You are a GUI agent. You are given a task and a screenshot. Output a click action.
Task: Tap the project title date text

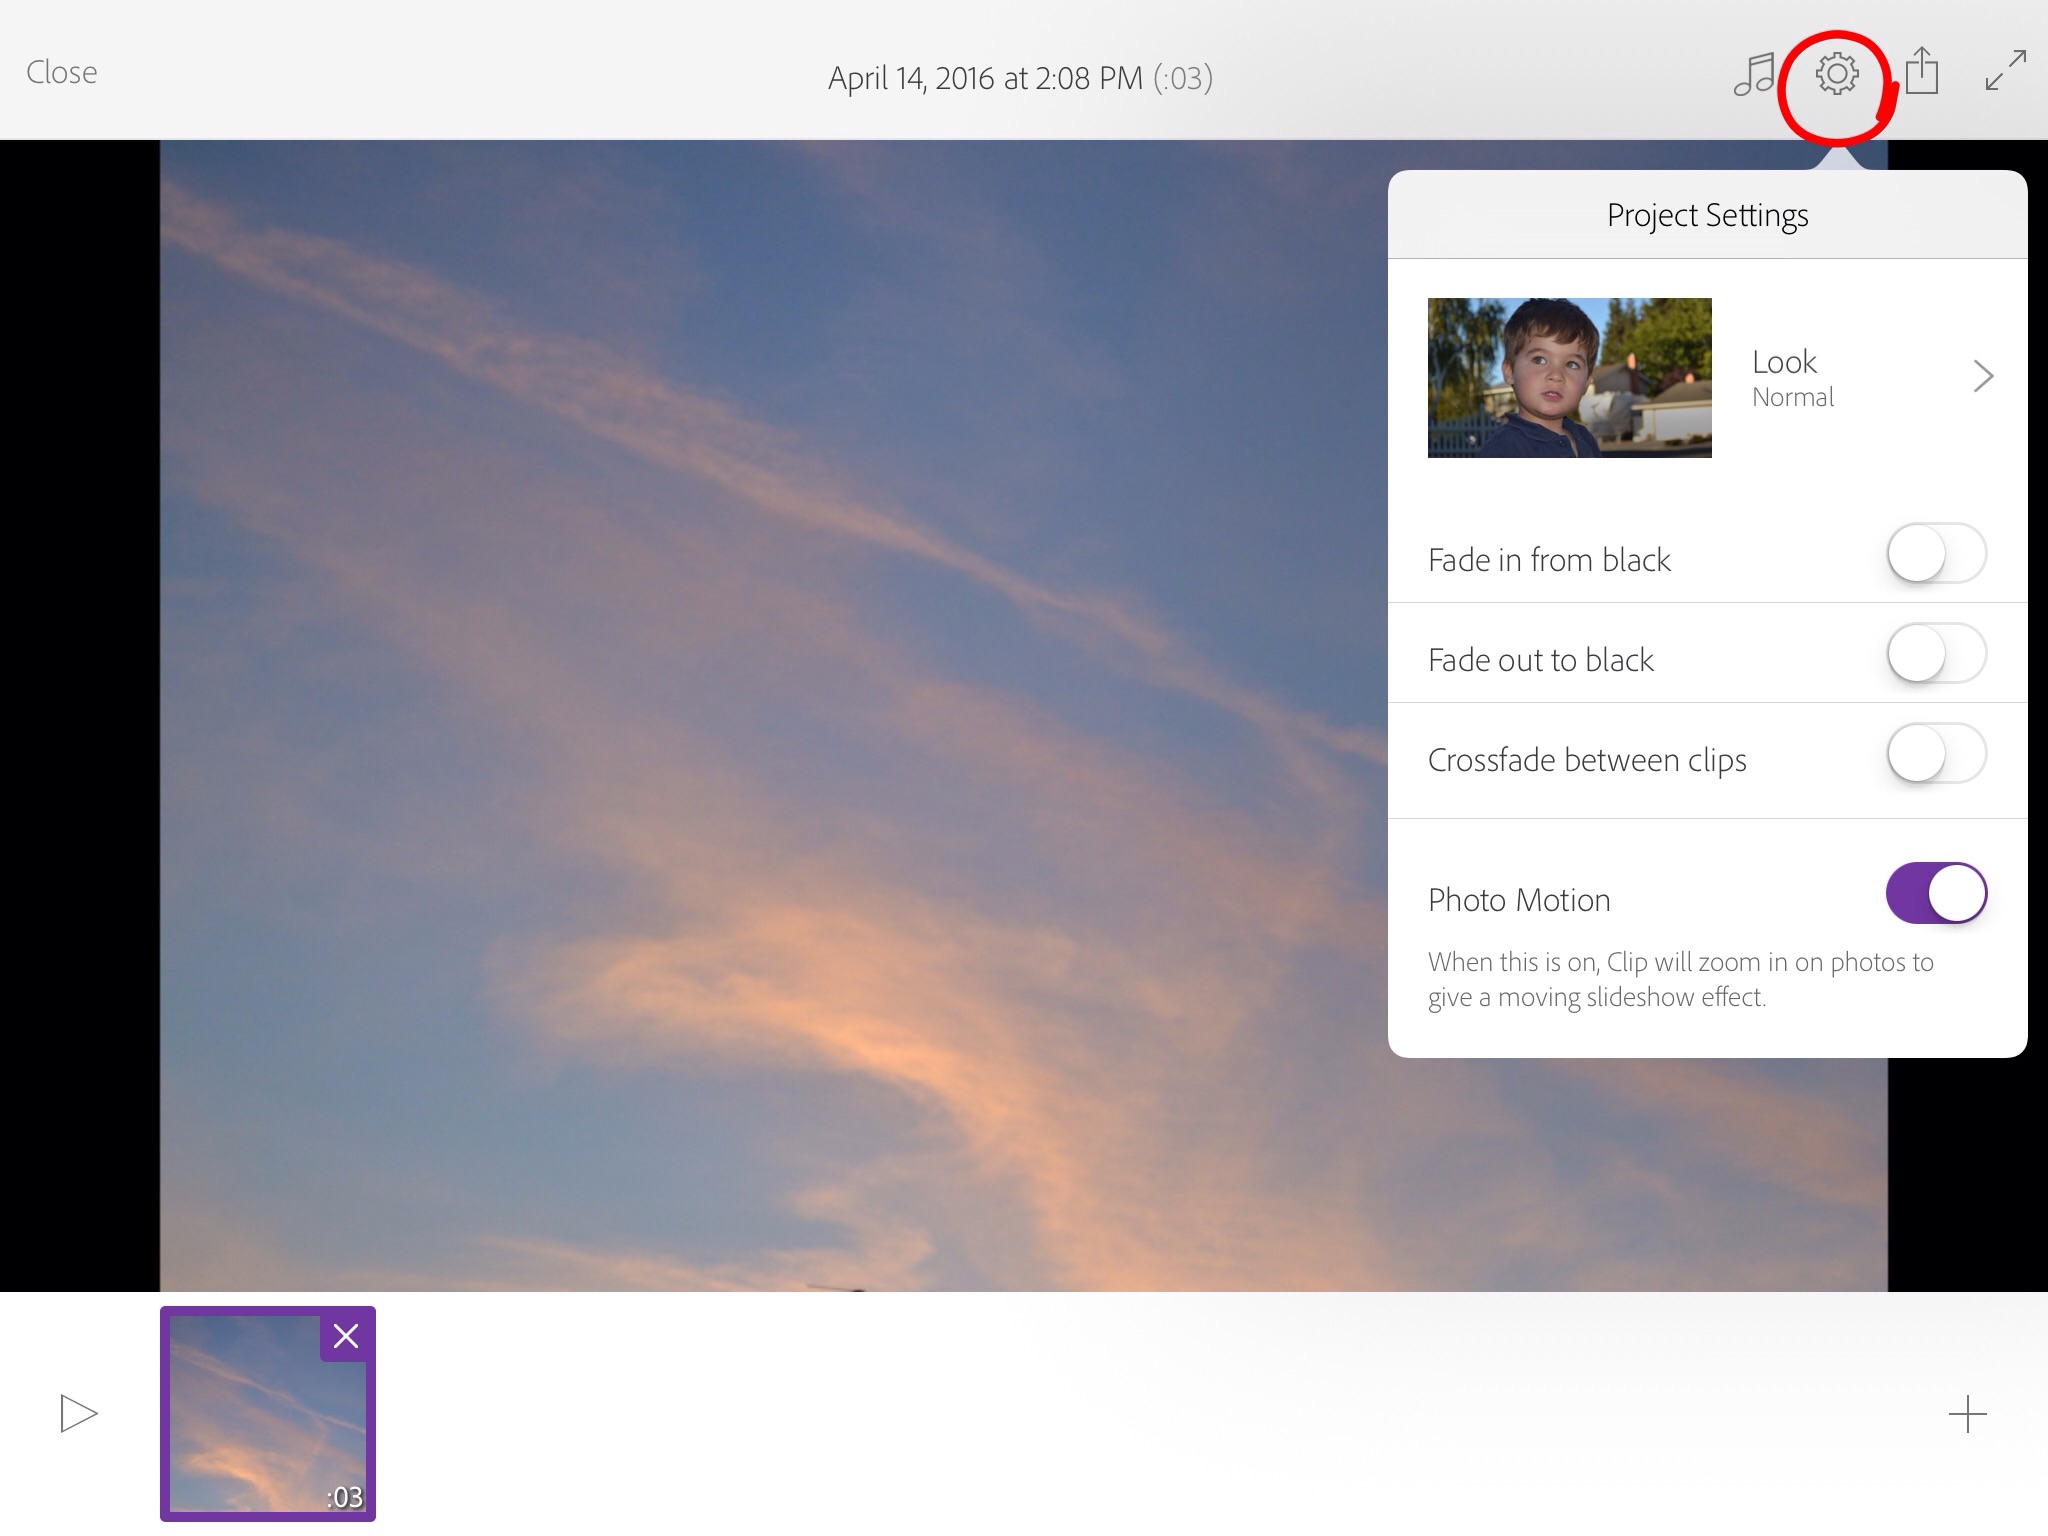click(1019, 78)
